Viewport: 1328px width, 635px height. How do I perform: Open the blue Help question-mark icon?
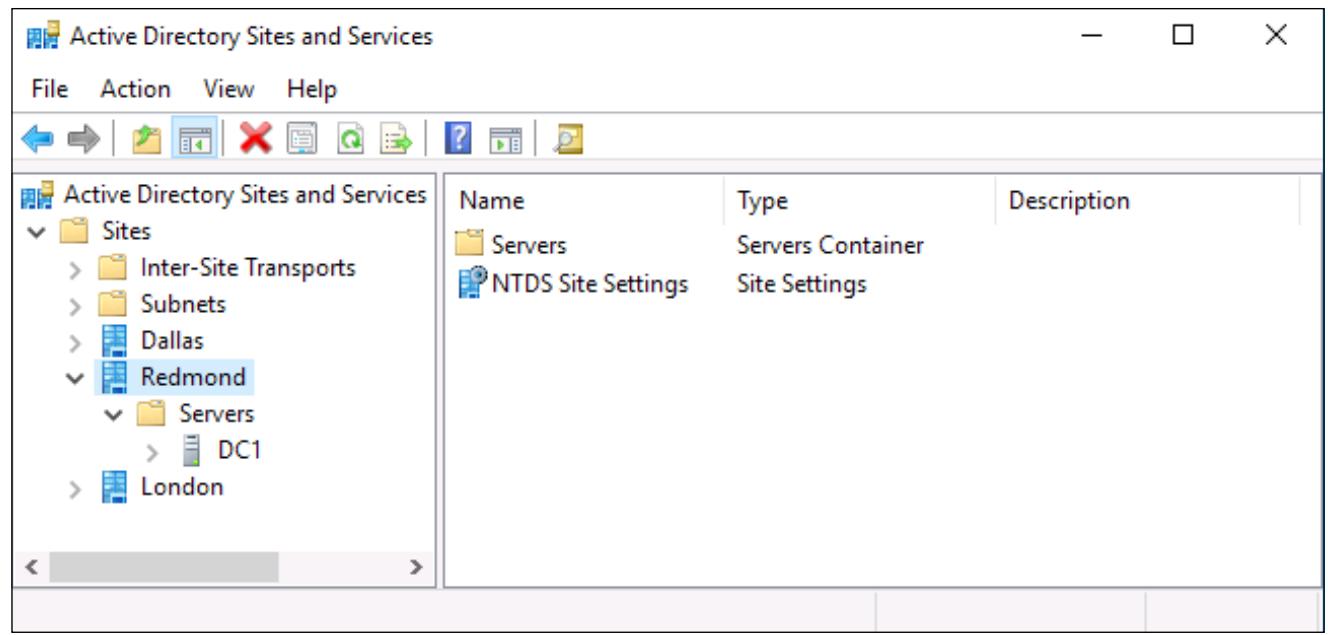click(x=457, y=139)
